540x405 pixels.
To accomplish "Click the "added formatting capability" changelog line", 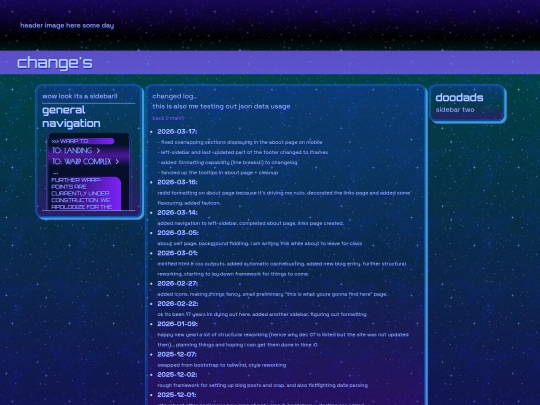I will click(227, 162).
